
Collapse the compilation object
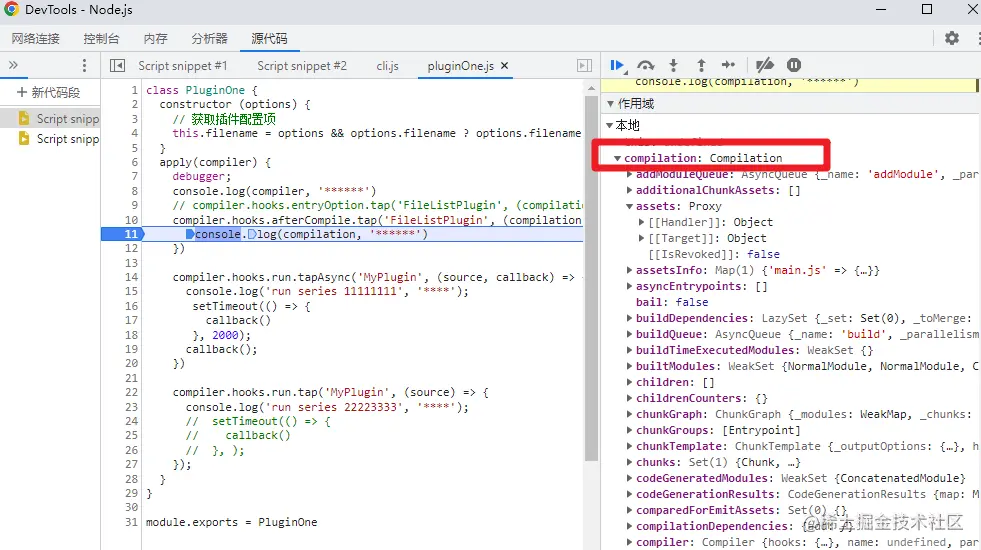pyautogui.click(x=618, y=158)
